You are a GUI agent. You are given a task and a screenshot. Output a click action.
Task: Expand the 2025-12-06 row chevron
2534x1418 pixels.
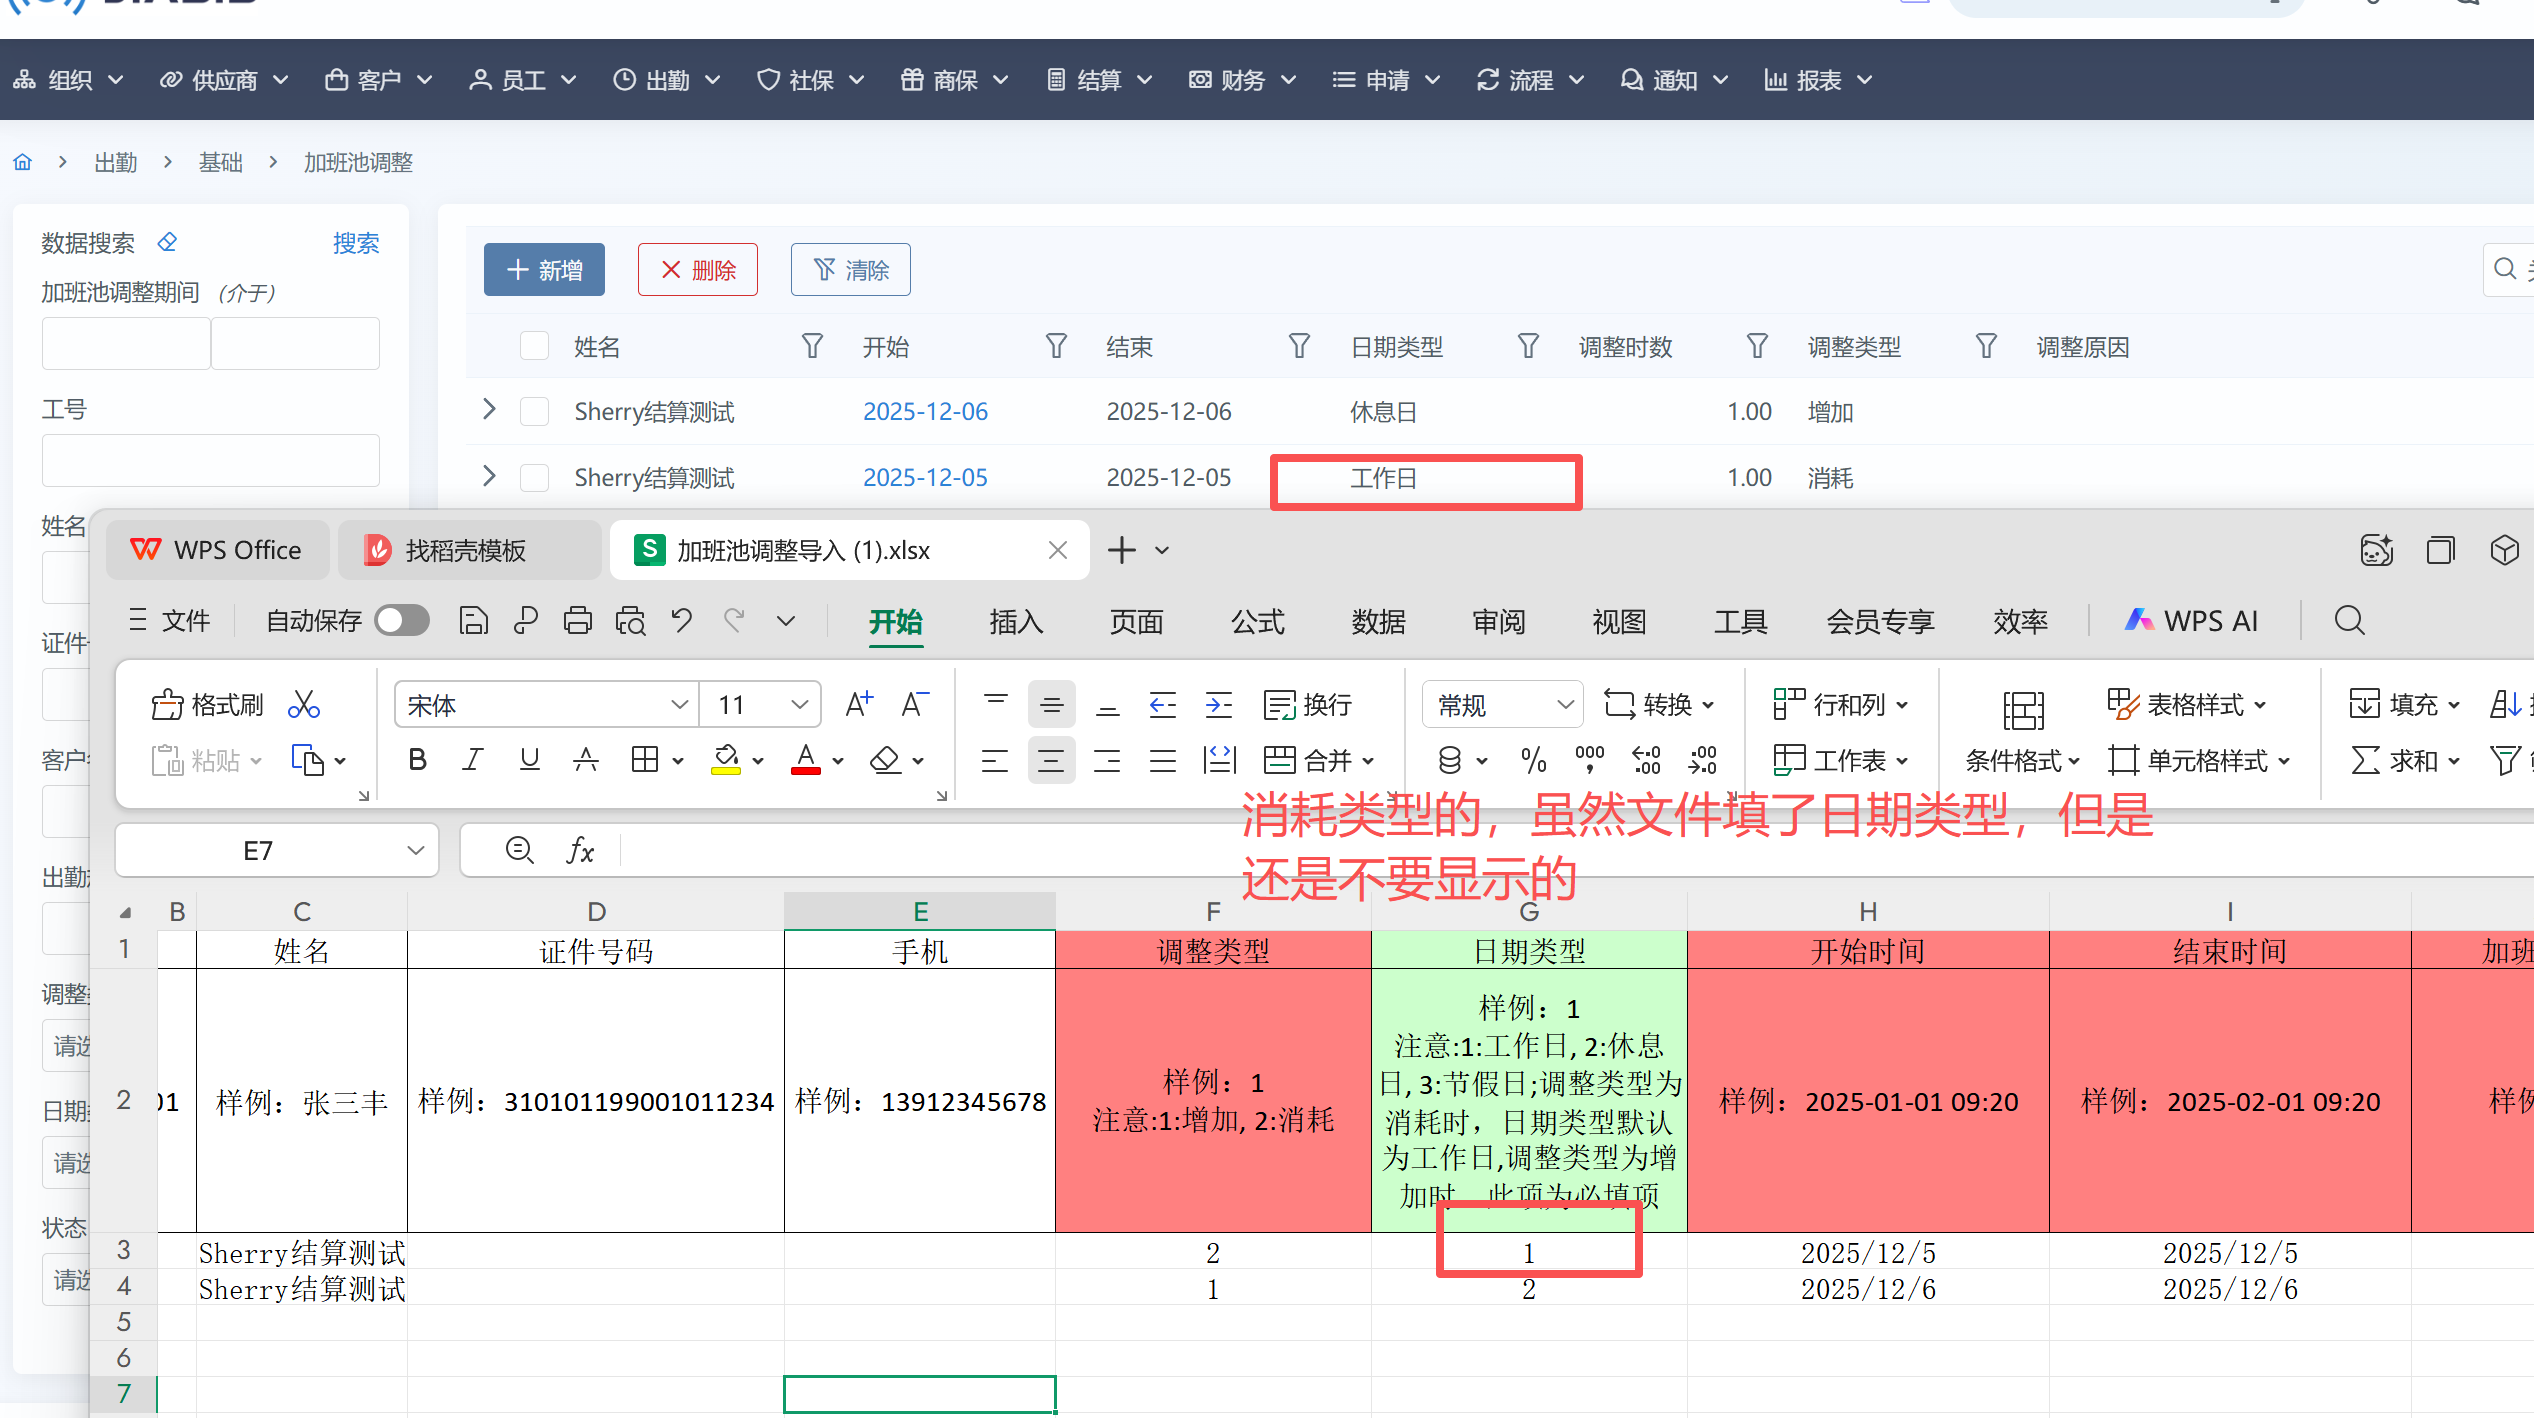click(489, 410)
